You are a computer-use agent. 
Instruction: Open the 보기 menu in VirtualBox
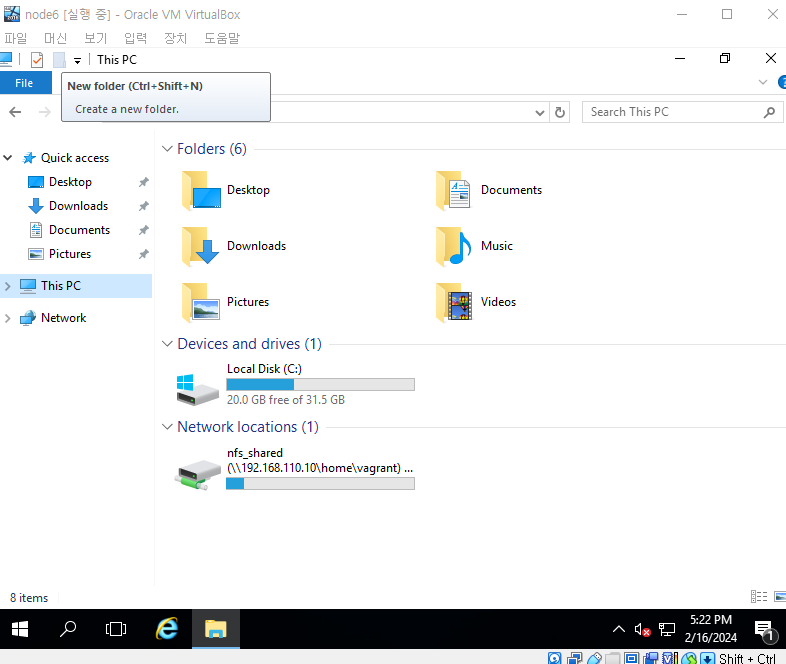95,38
